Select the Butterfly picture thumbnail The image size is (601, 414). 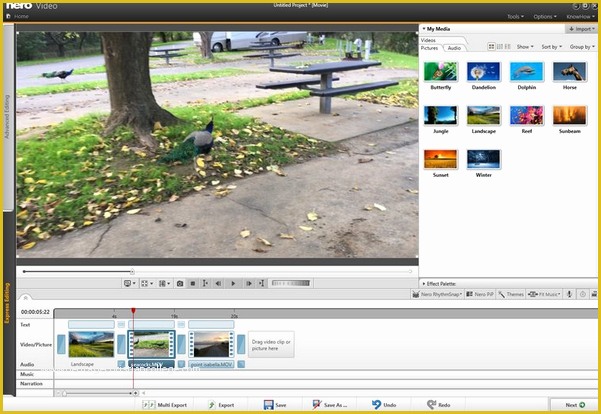(441, 72)
